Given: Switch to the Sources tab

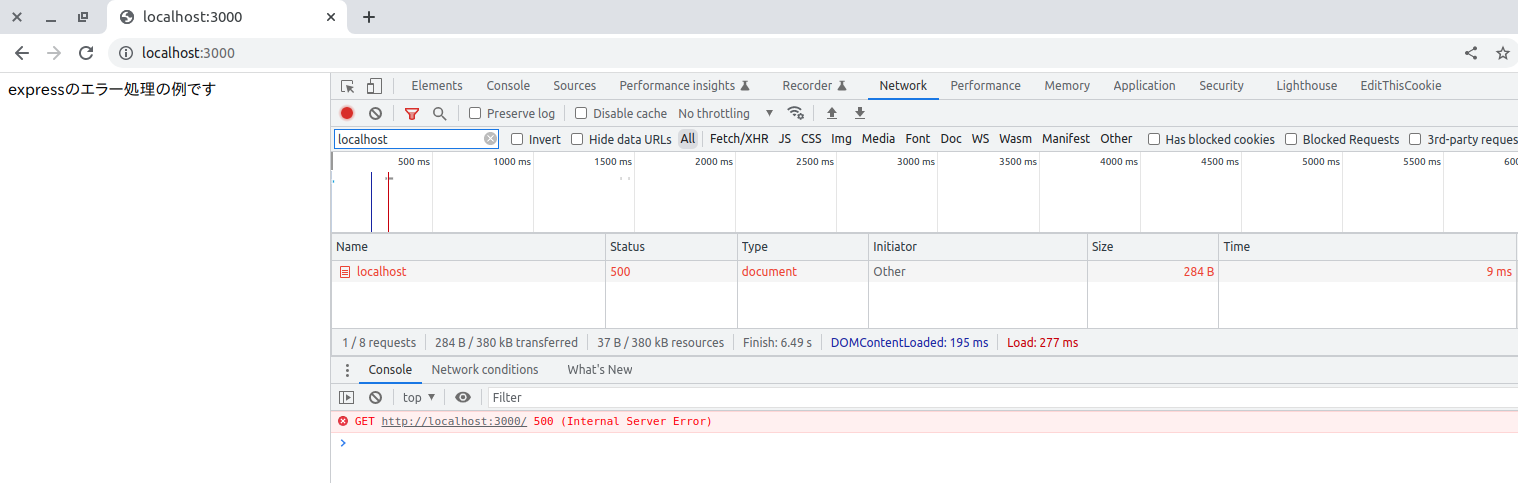Looking at the screenshot, I should (x=575, y=86).
